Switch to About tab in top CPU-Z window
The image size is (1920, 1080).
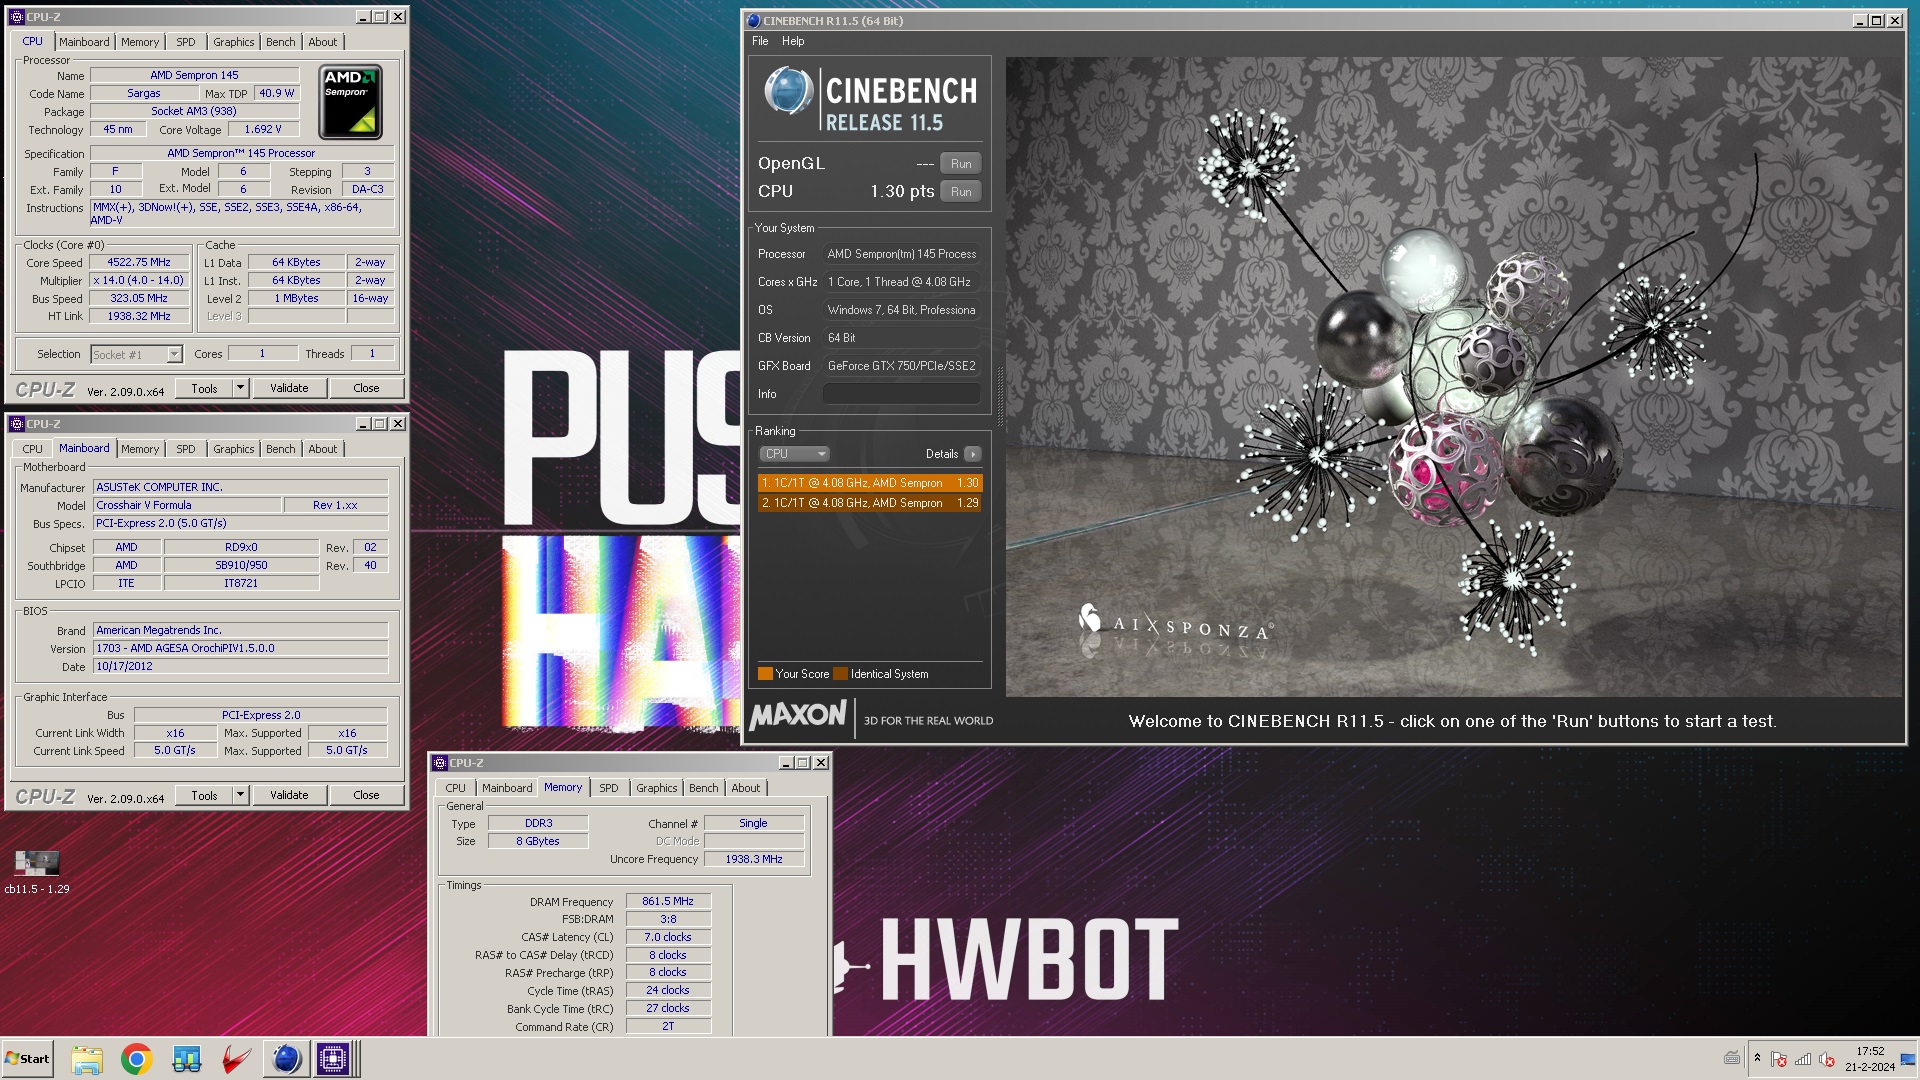click(x=322, y=42)
